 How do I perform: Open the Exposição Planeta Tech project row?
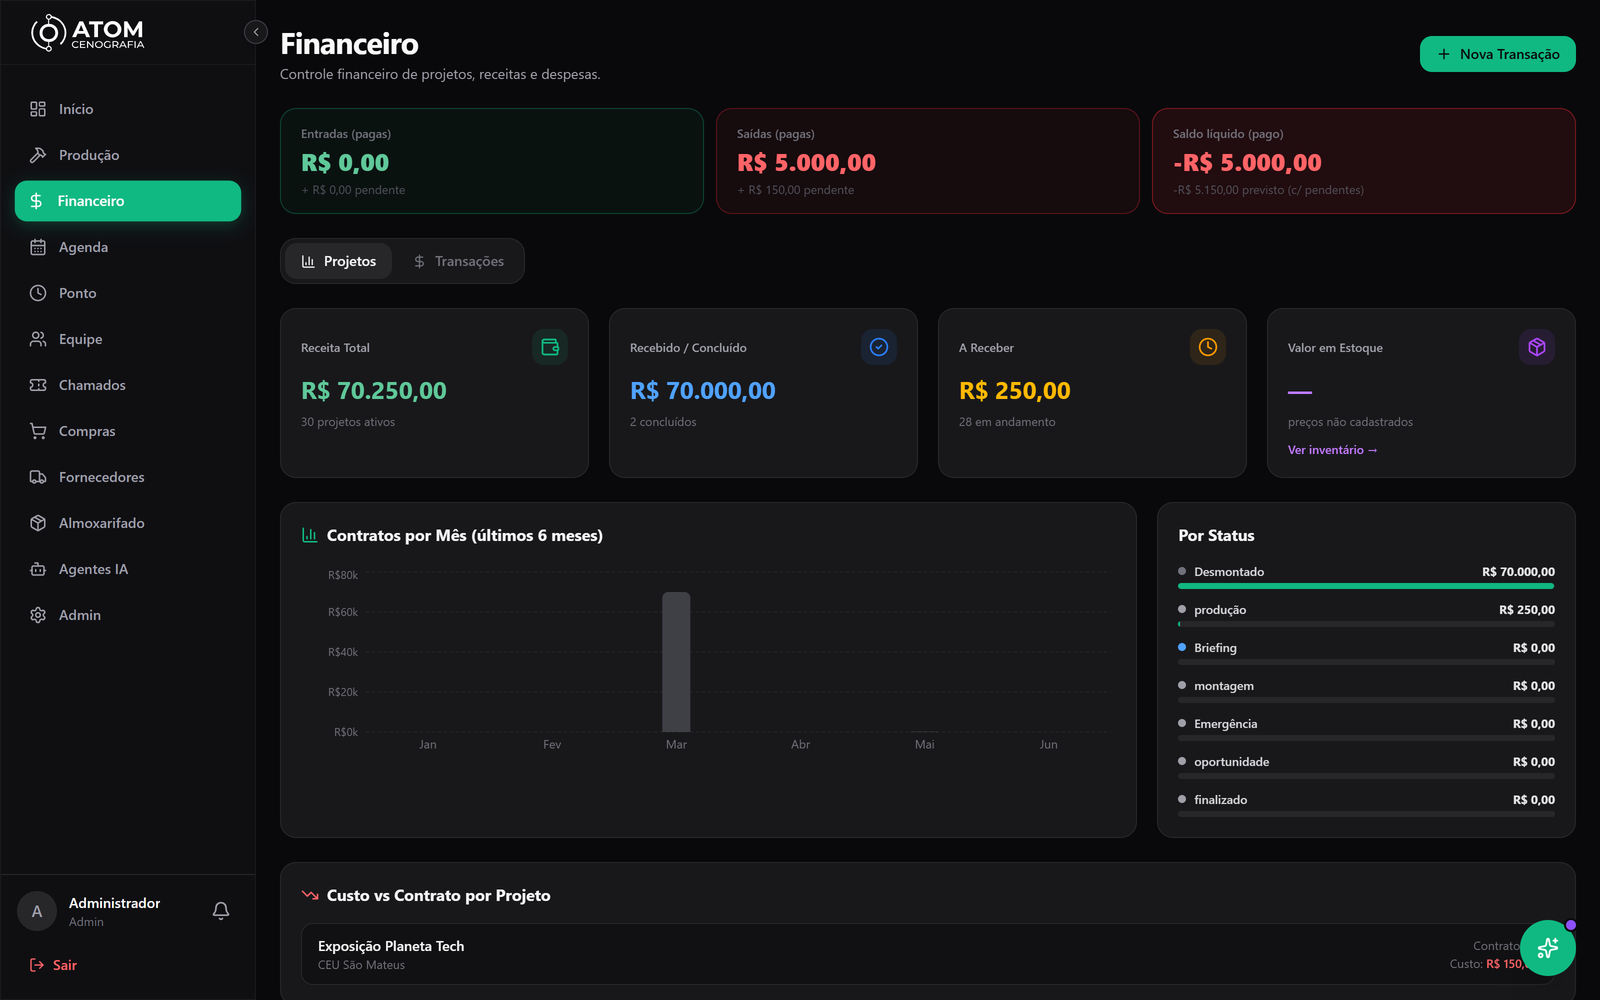tap(928, 954)
